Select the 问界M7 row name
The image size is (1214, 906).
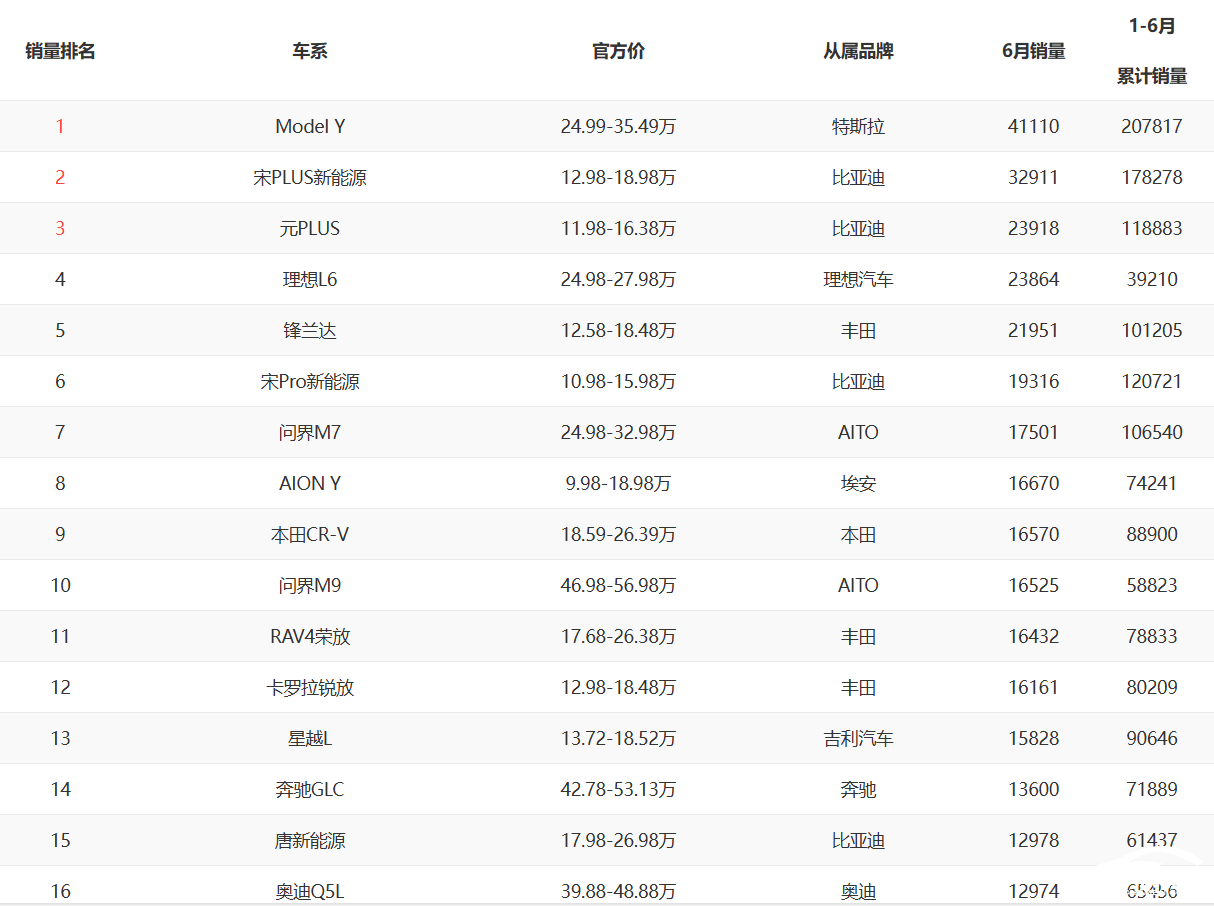[310, 433]
